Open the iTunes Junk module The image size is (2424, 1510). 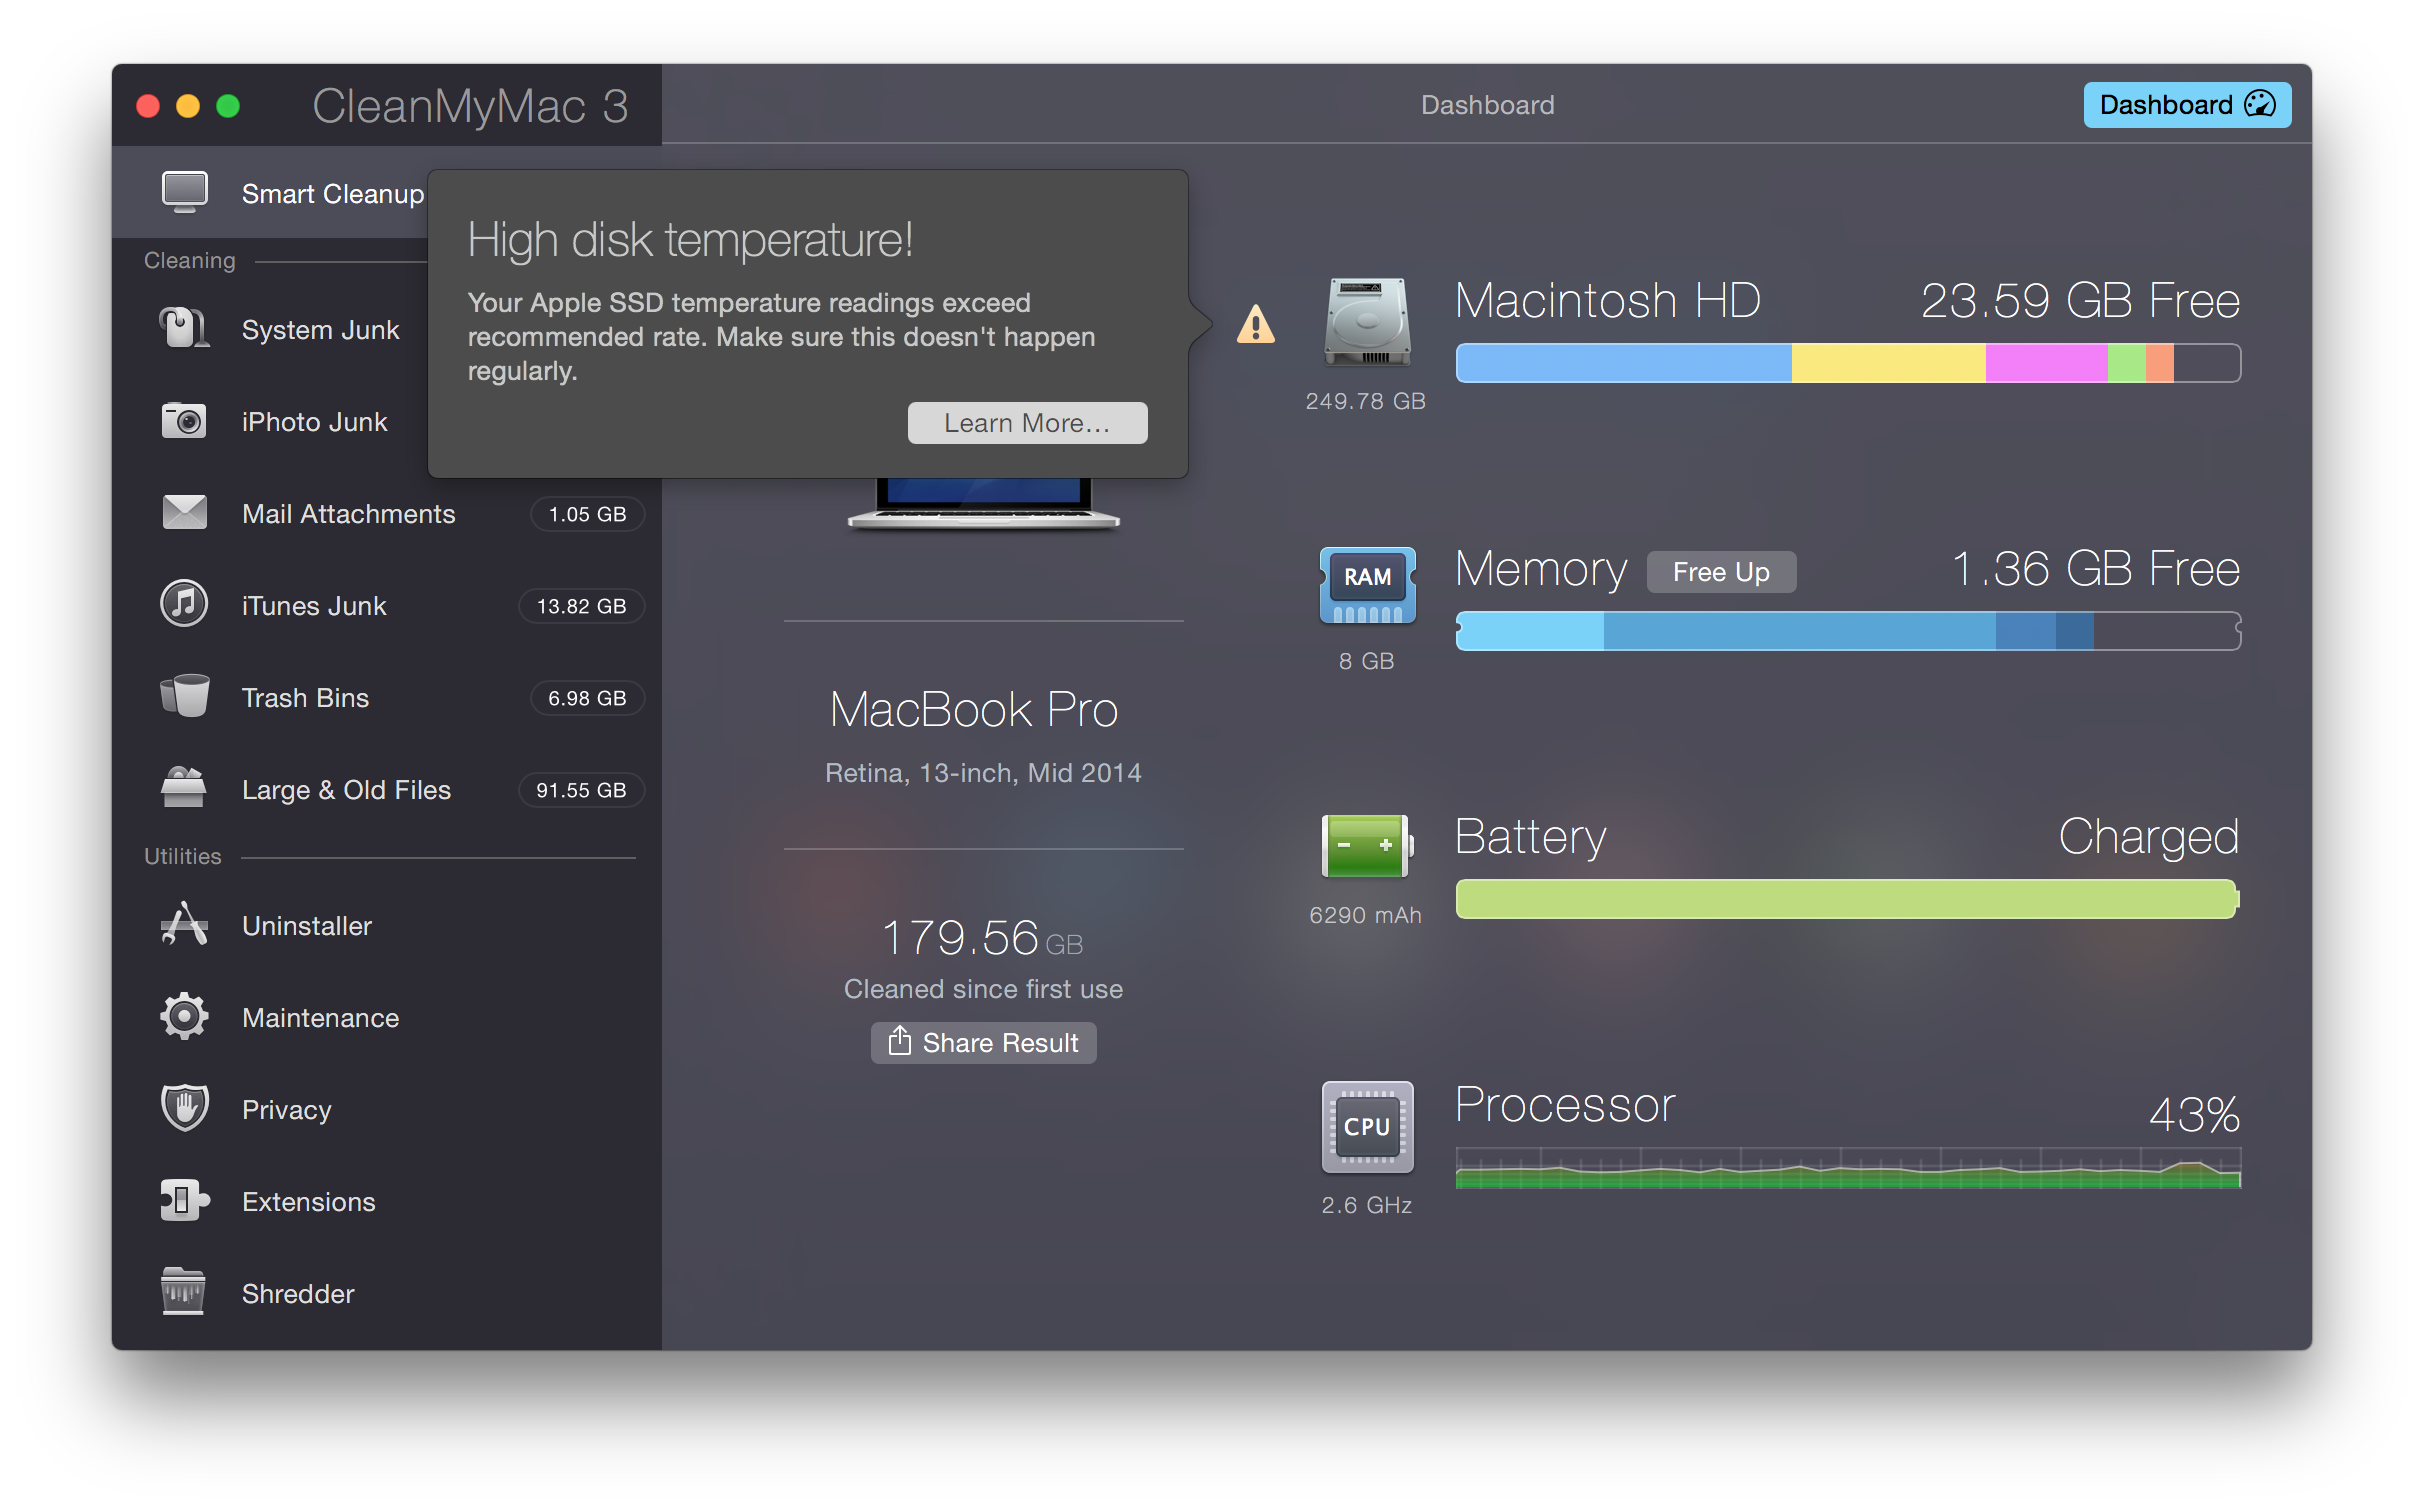pyautogui.click(x=313, y=605)
